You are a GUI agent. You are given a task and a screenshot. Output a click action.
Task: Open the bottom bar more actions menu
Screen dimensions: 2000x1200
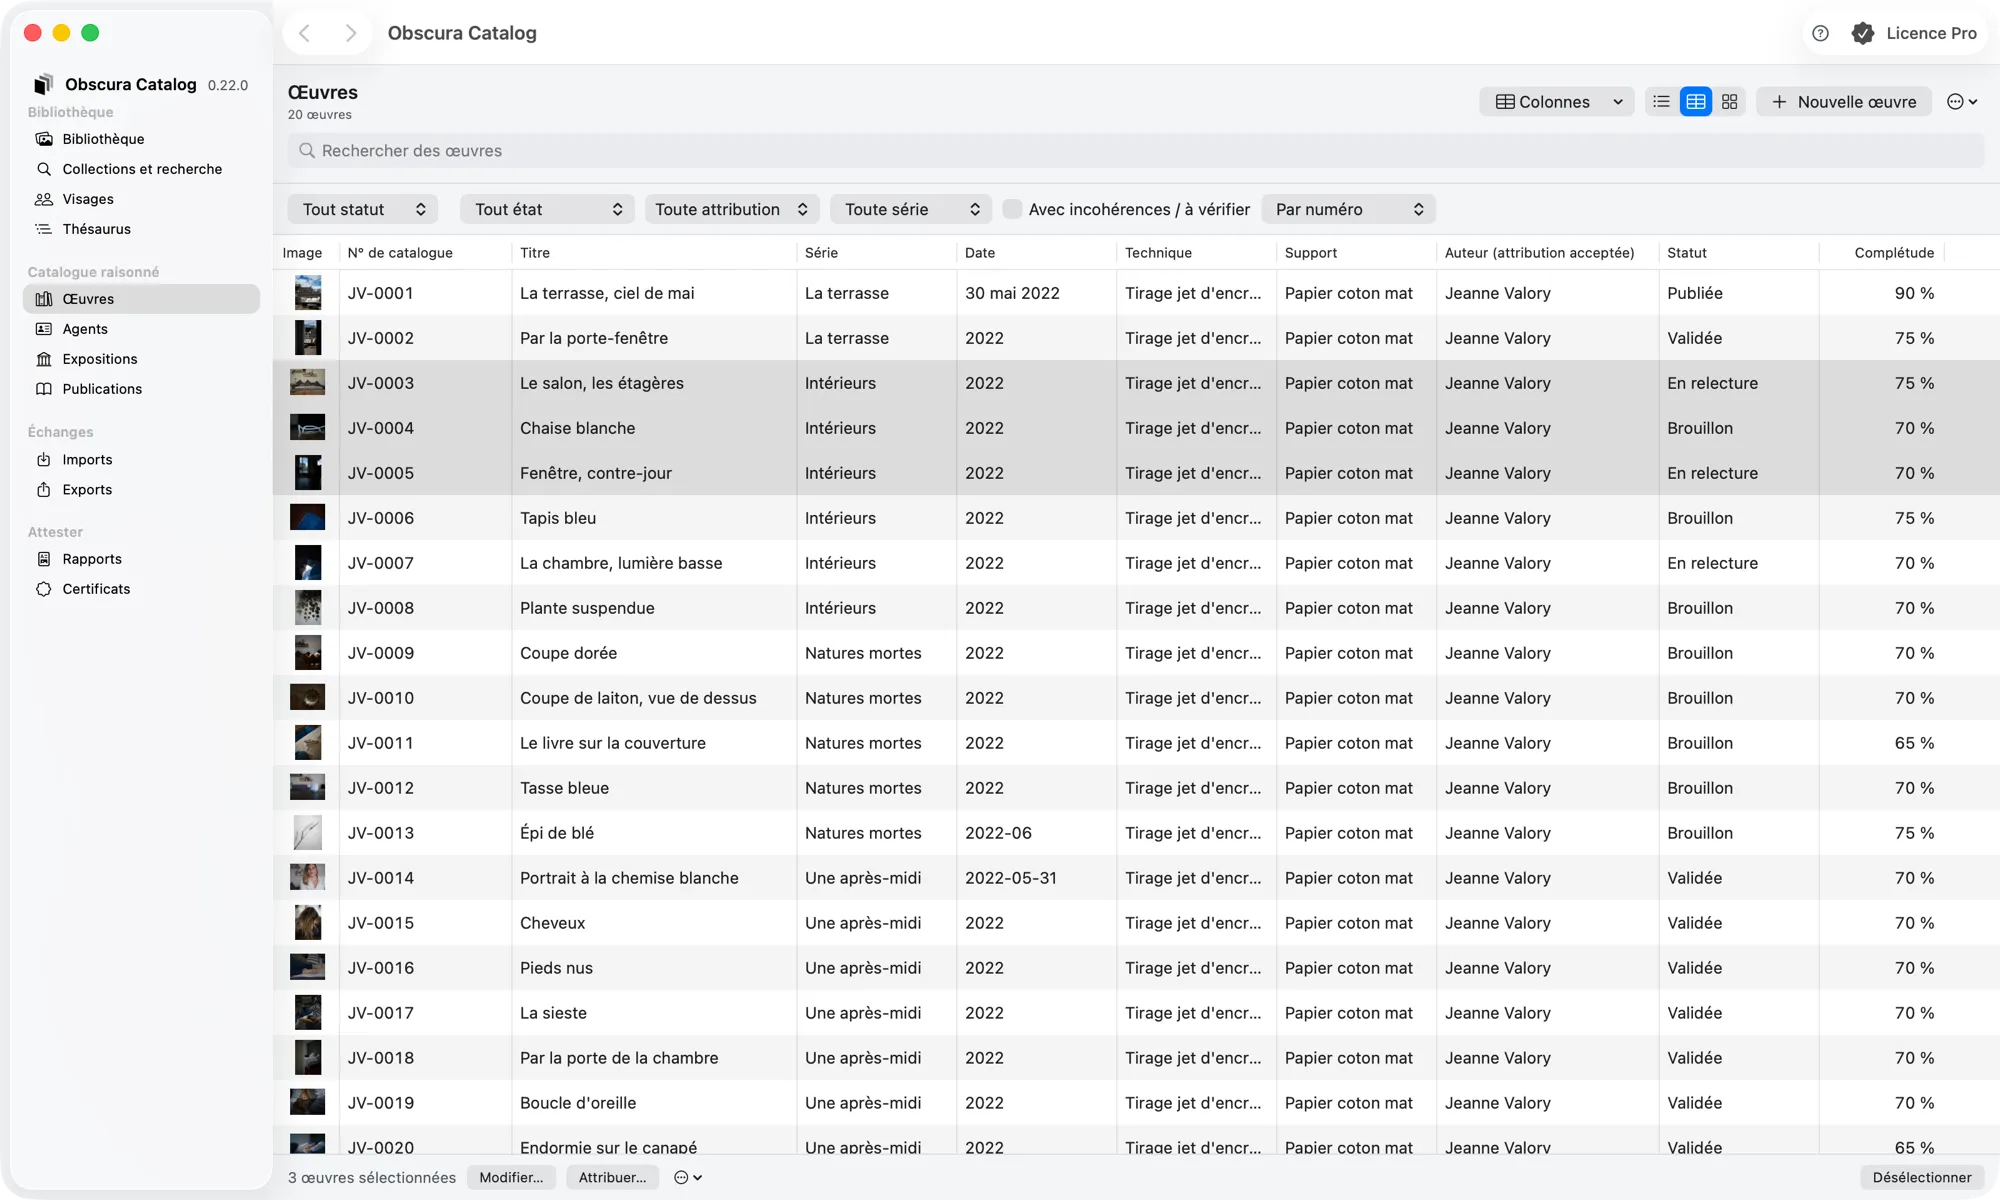pos(688,1178)
